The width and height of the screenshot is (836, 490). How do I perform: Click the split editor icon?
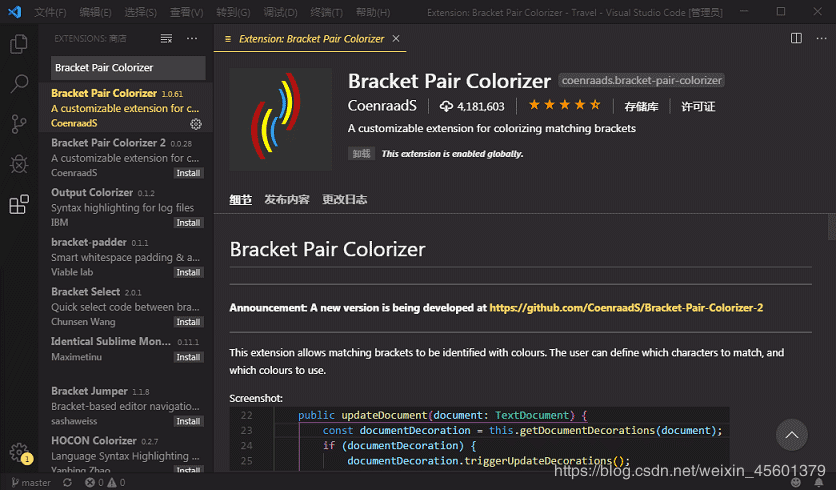pyautogui.click(x=796, y=38)
